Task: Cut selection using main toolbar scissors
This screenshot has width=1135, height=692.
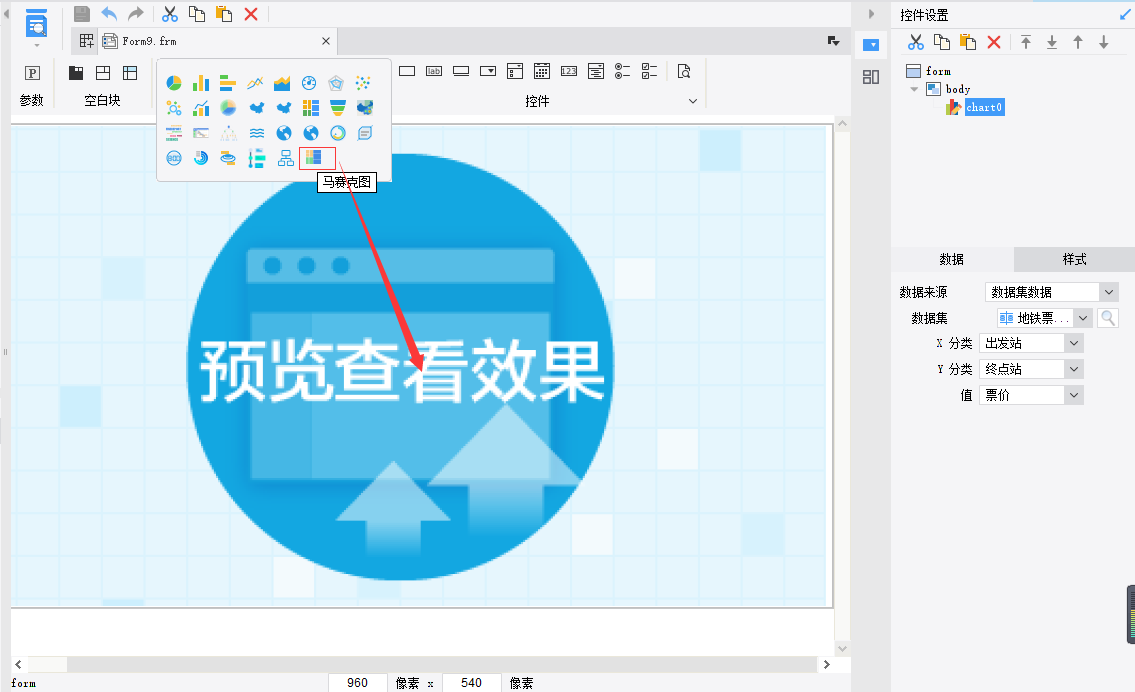Action: 169,14
